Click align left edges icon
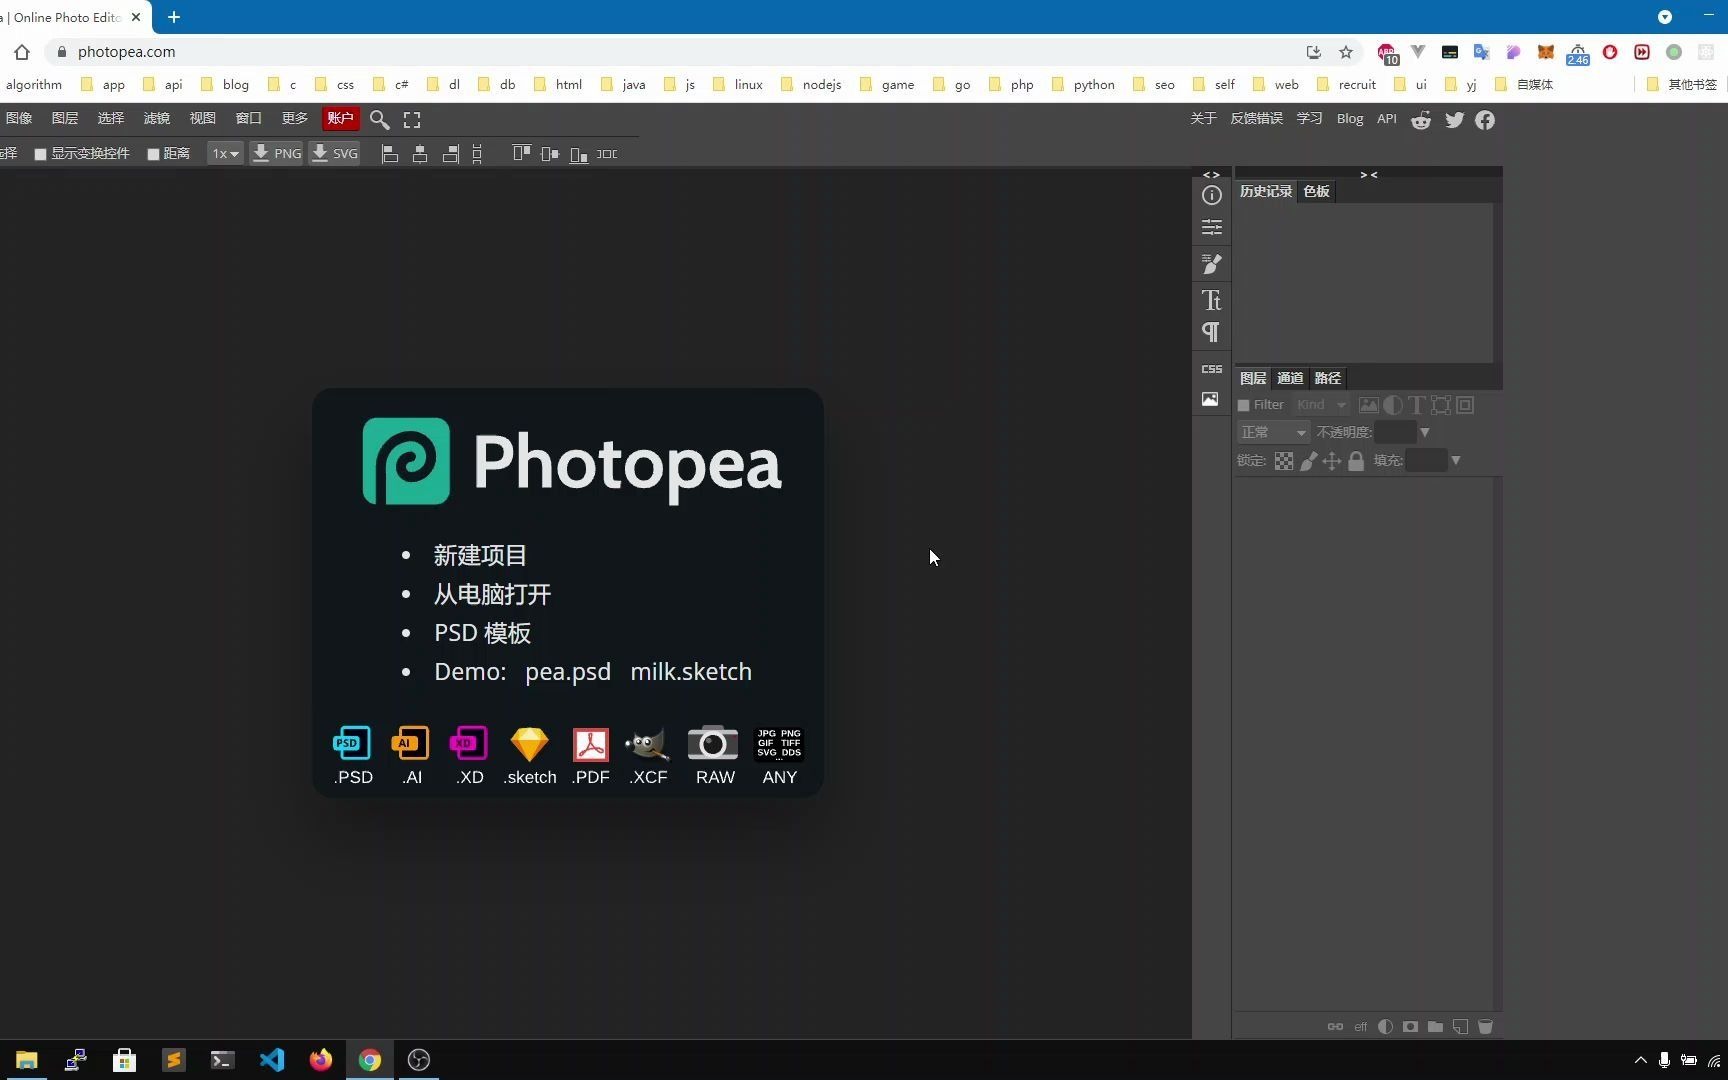Screen dimensions: 1728x1080 (390, 154)
